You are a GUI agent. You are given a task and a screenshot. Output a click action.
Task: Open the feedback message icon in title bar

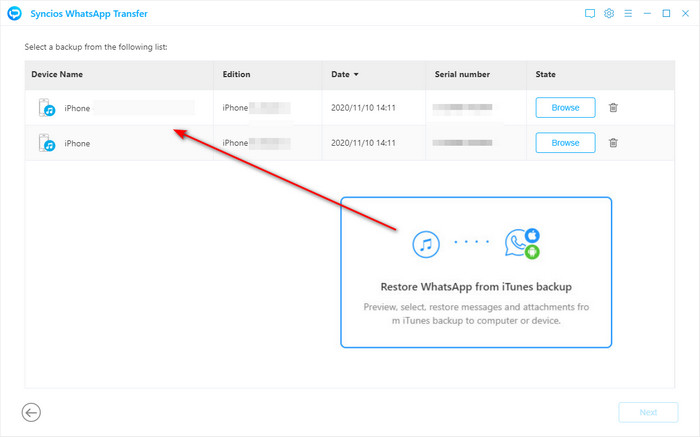pyautogui.click(x=590, y=13)
